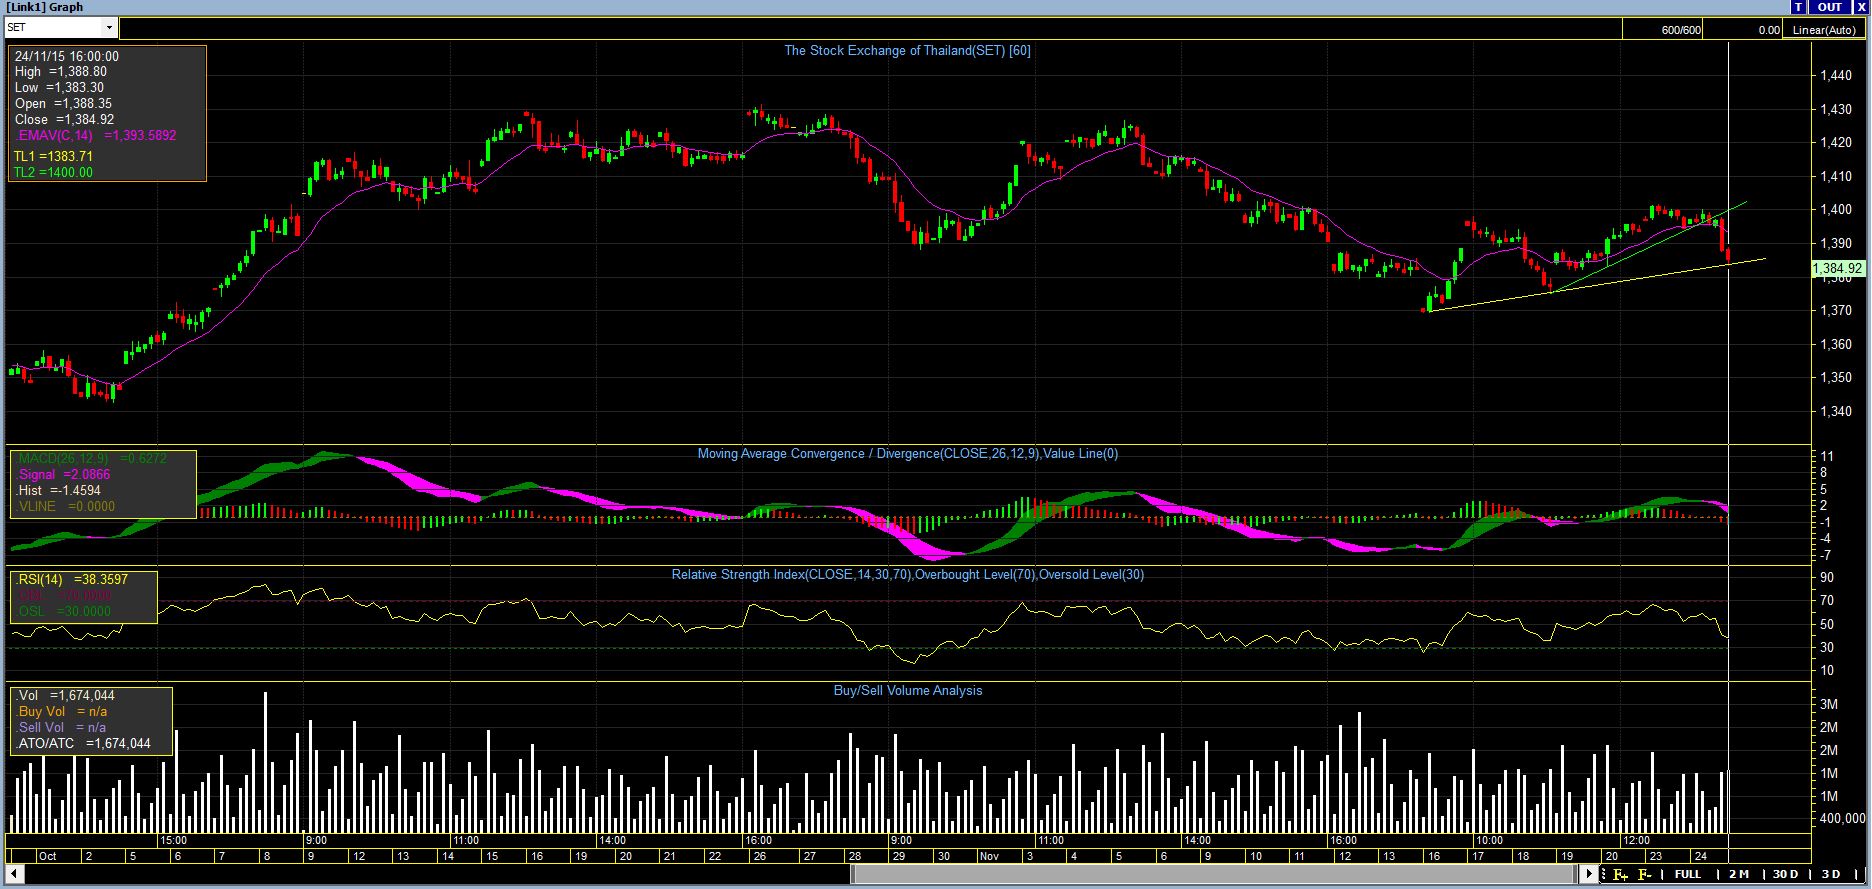
Task: Click the EMAV(C,14) legend entry
Action: 95,135
